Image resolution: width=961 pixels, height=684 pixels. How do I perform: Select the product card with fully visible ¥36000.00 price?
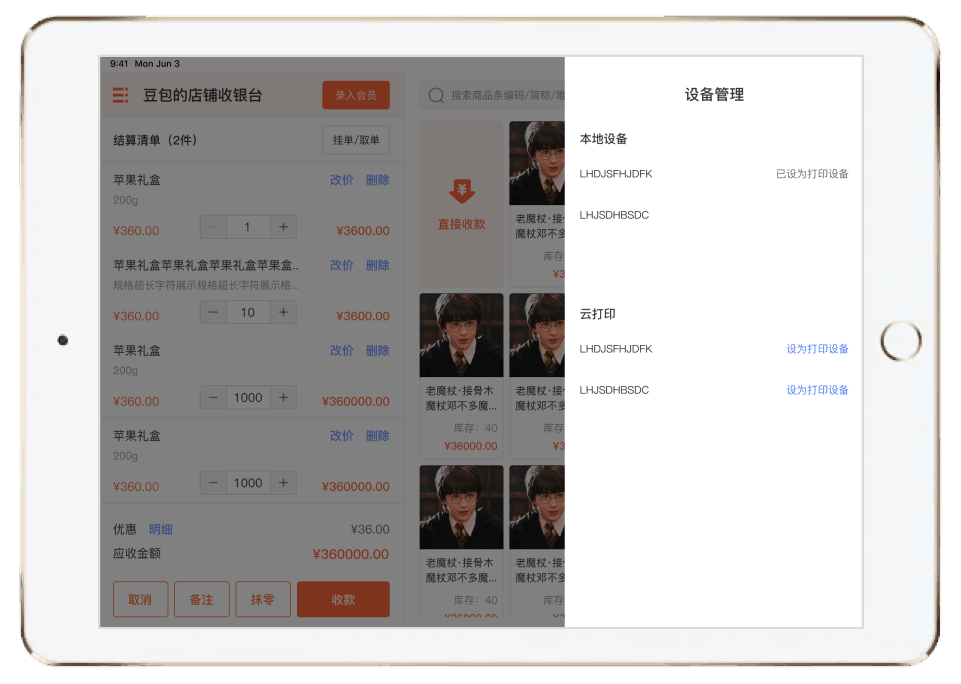(462, 376)
